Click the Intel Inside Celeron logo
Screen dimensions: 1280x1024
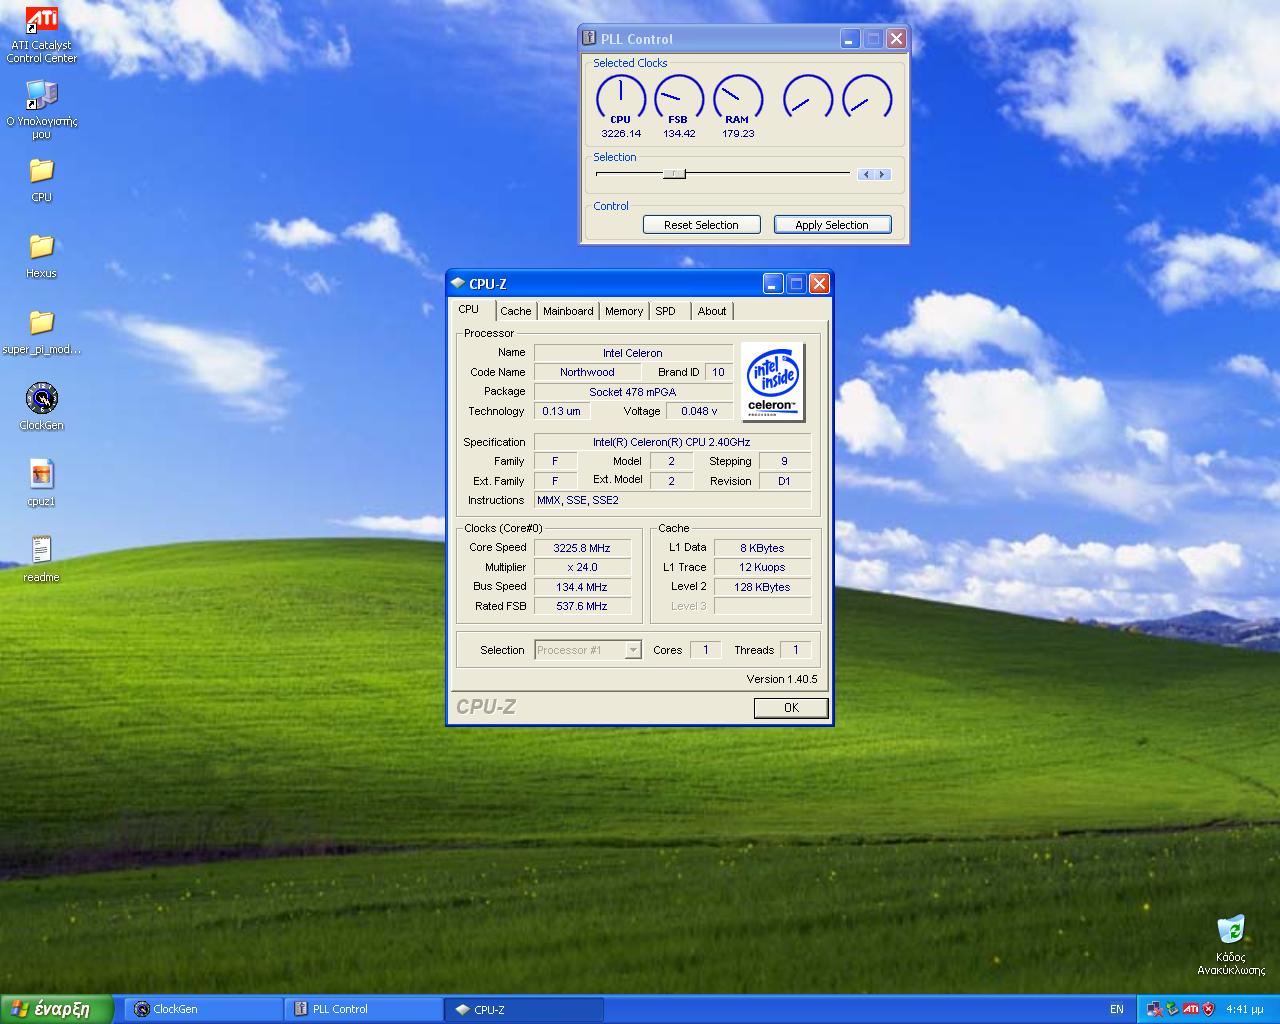pyautogui.click(x=772, y=382)
